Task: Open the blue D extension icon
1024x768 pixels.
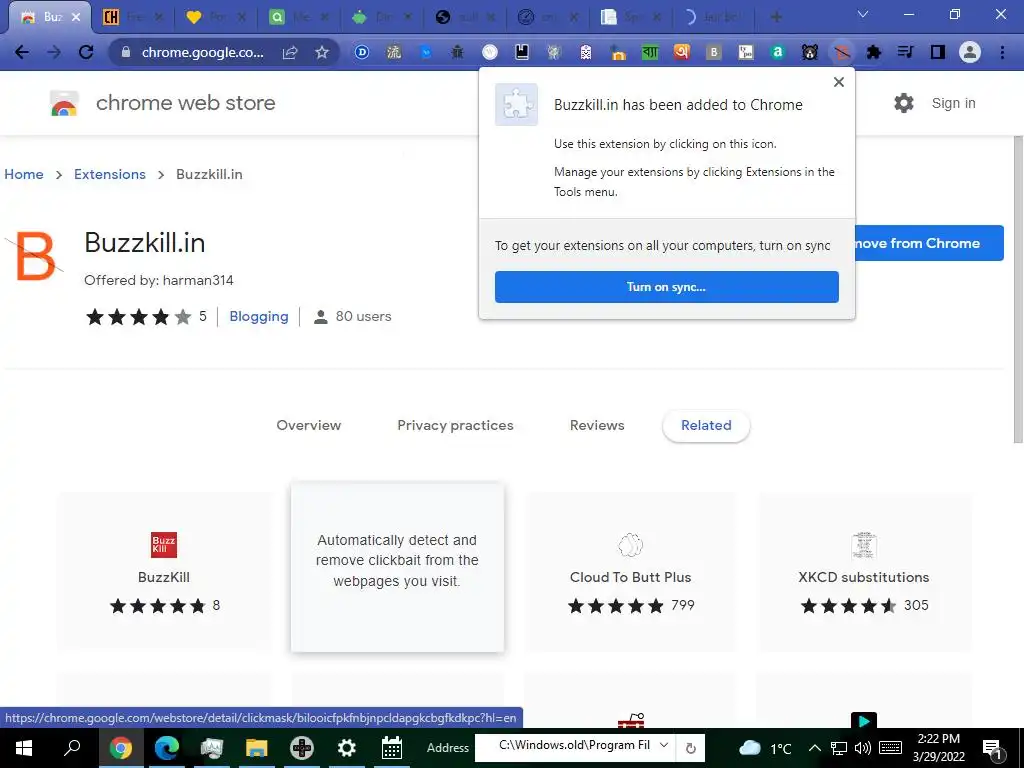Action: click(x=362, y=52)
